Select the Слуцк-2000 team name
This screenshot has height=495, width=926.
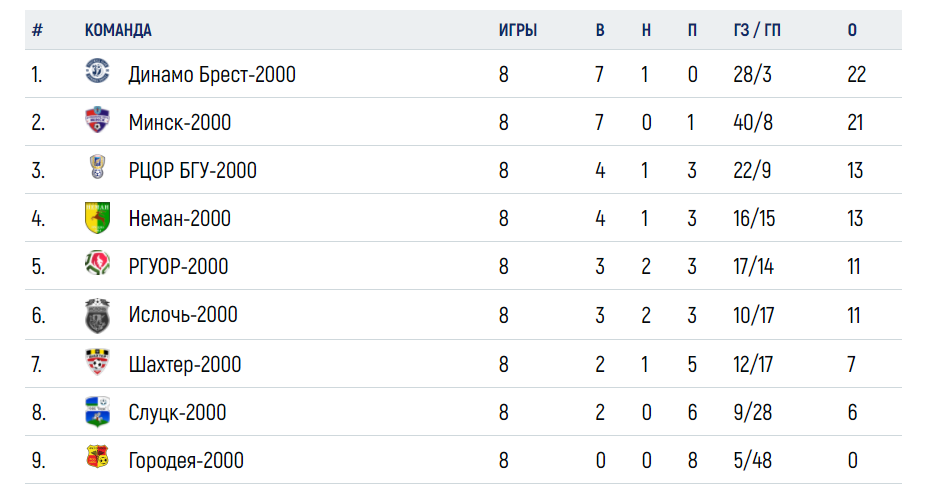[x=177, y=412]
